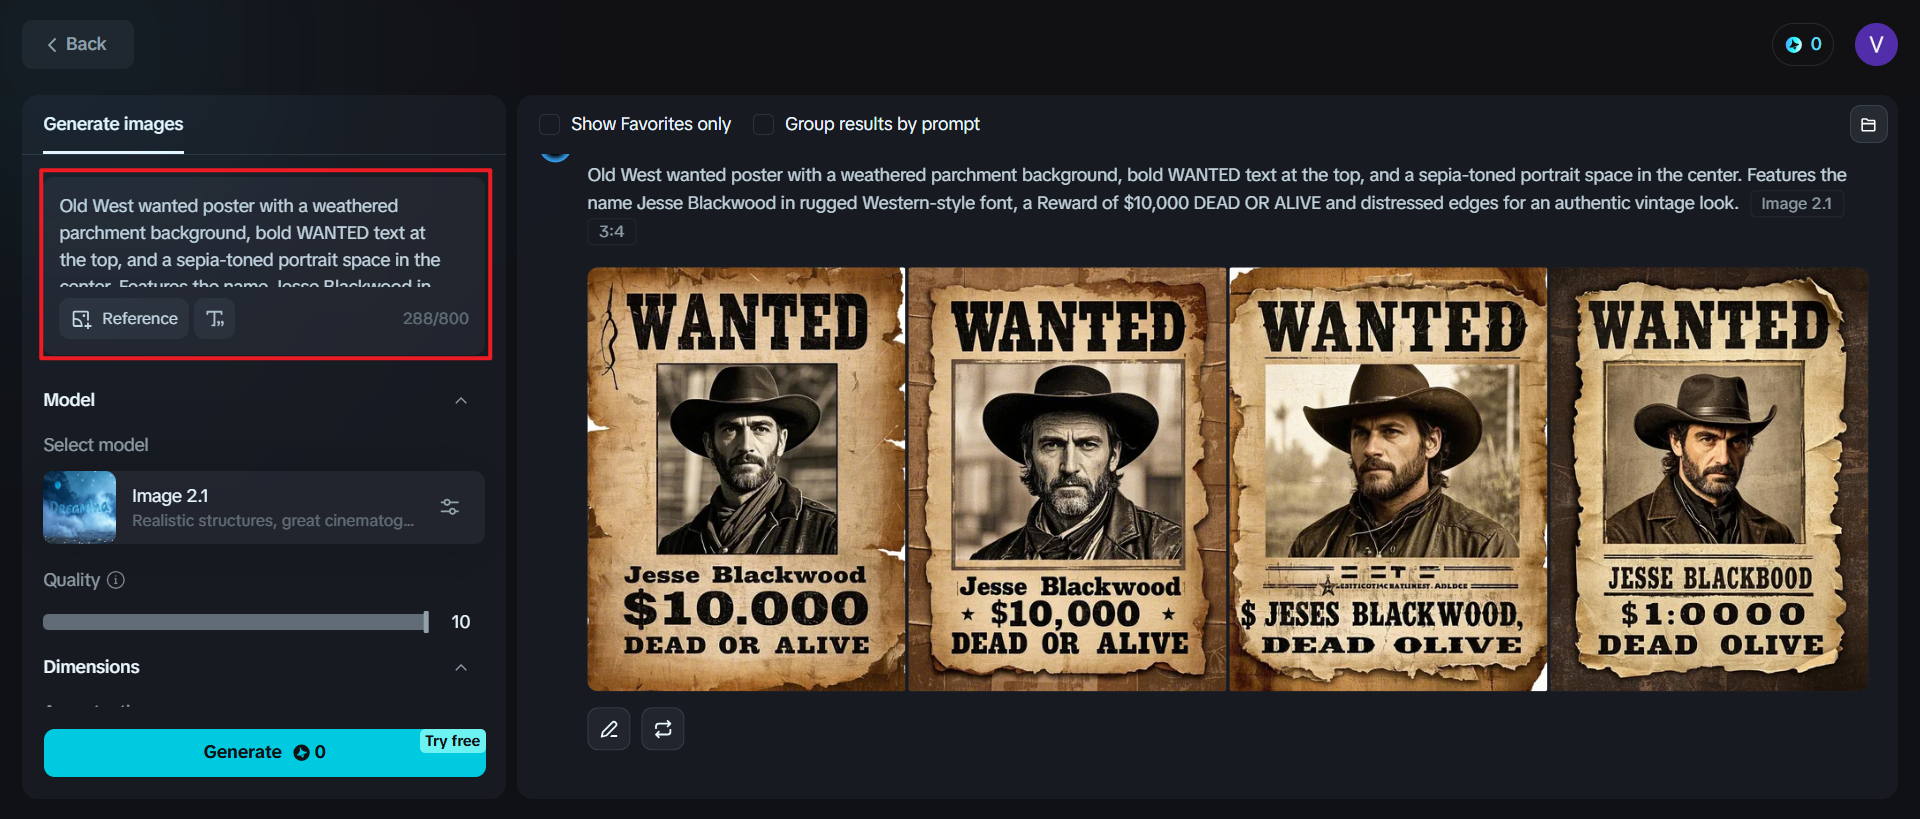Screen dimensions: 1920x819
Task: Click the credits counter icon showing 0
Action: click(x=1801, y=44)
